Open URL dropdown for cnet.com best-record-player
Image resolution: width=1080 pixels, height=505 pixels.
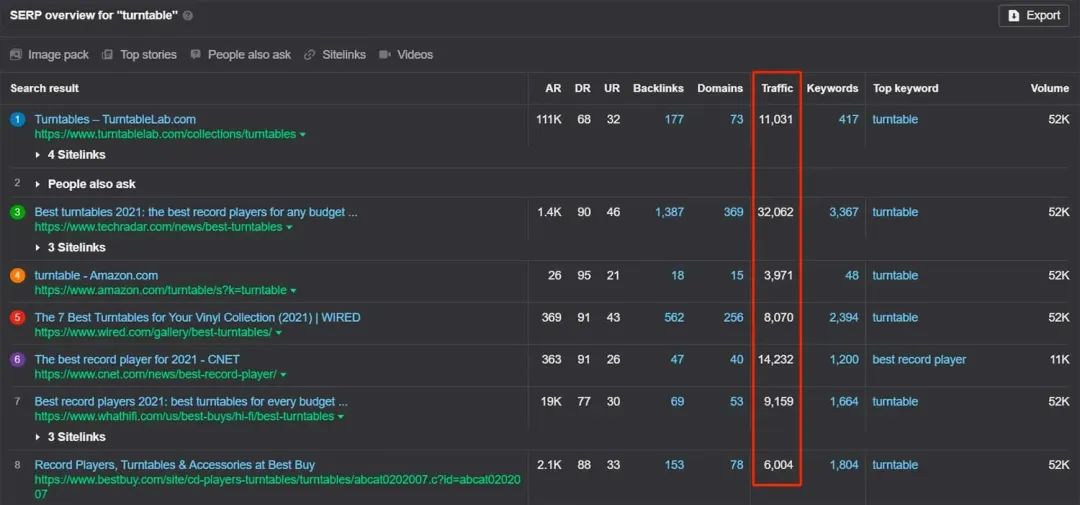tap(284, 375)
